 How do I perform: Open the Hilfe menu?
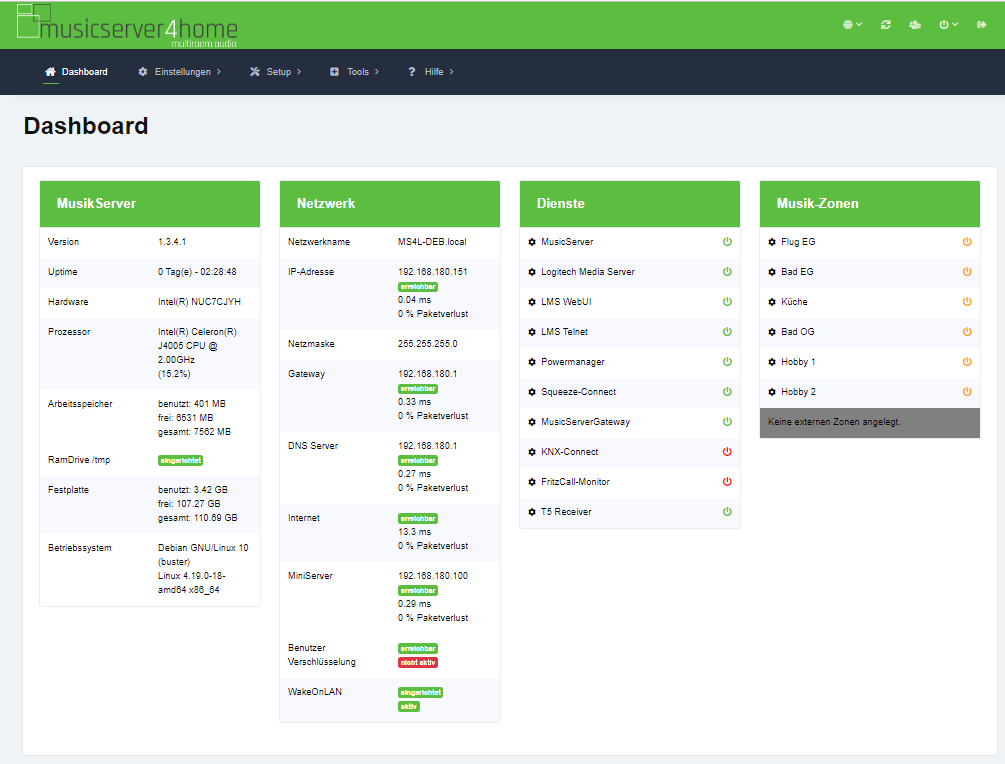coord(431,72)
